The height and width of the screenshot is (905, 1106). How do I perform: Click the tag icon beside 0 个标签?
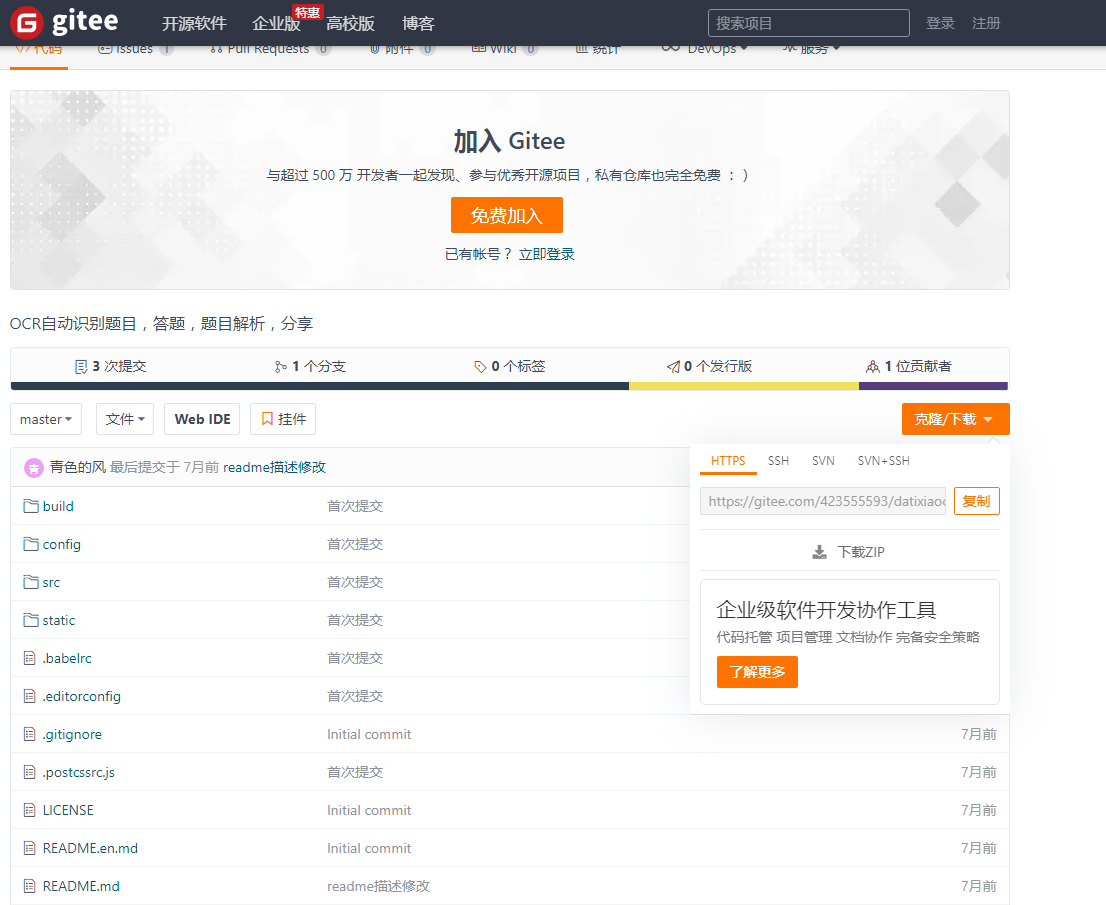479,366
